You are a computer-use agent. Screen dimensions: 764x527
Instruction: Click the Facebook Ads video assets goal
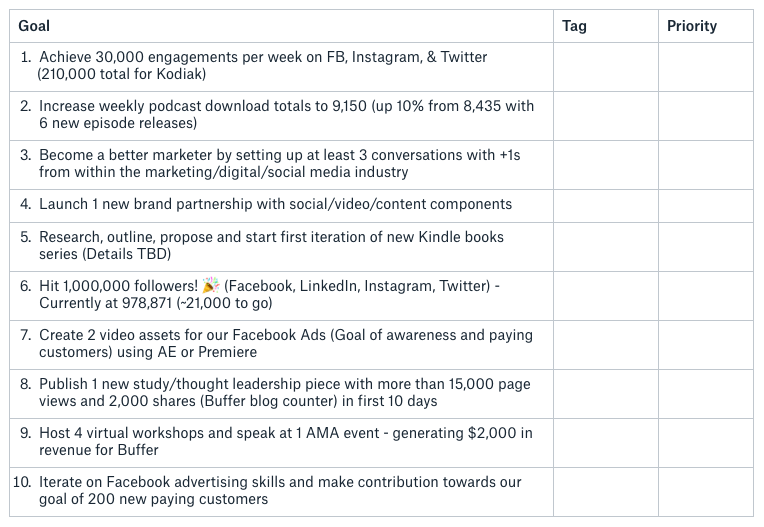286,343
